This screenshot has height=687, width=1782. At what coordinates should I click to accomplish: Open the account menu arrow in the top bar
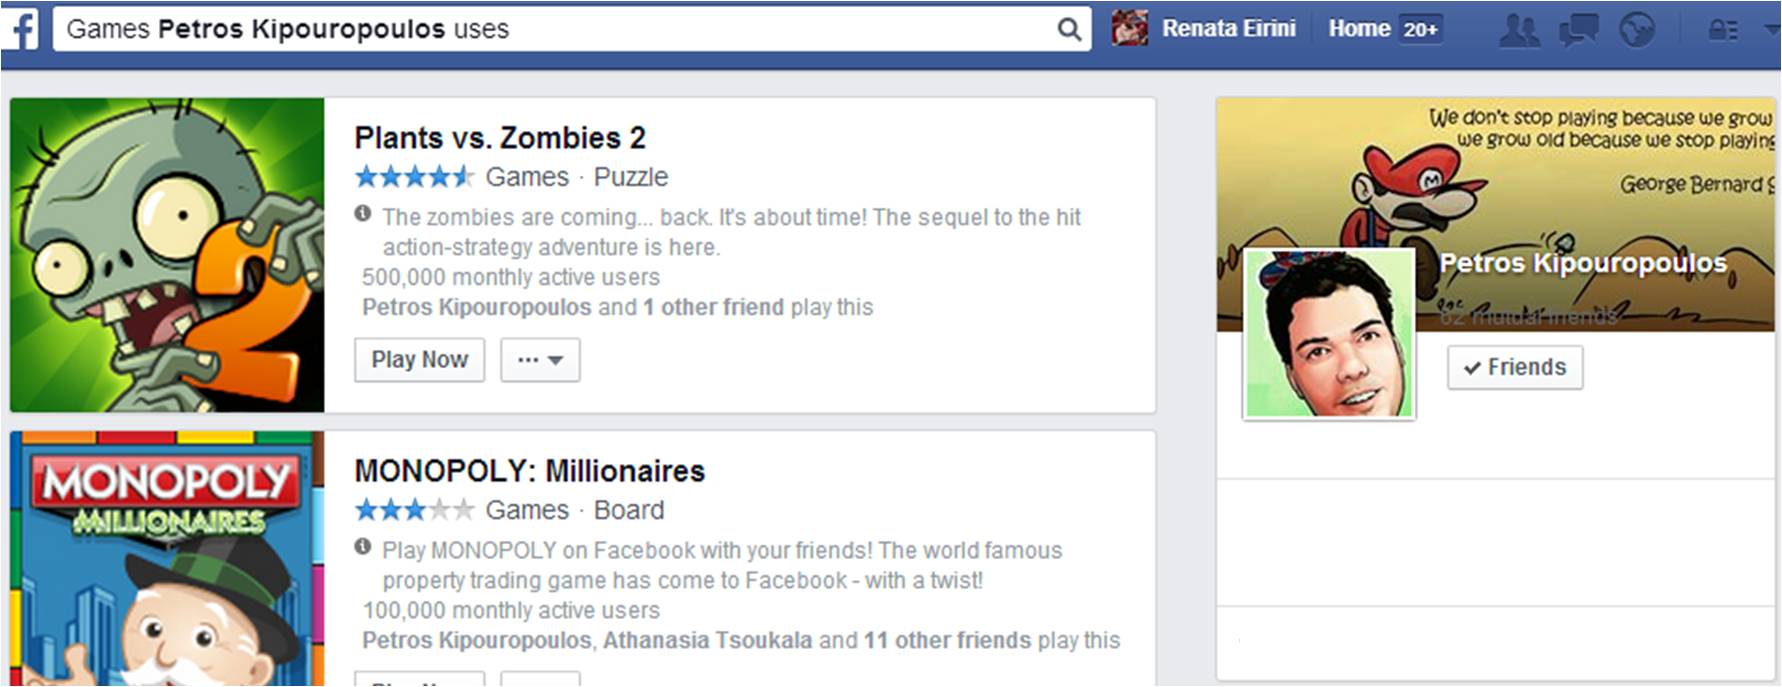tap(1772, 30)
